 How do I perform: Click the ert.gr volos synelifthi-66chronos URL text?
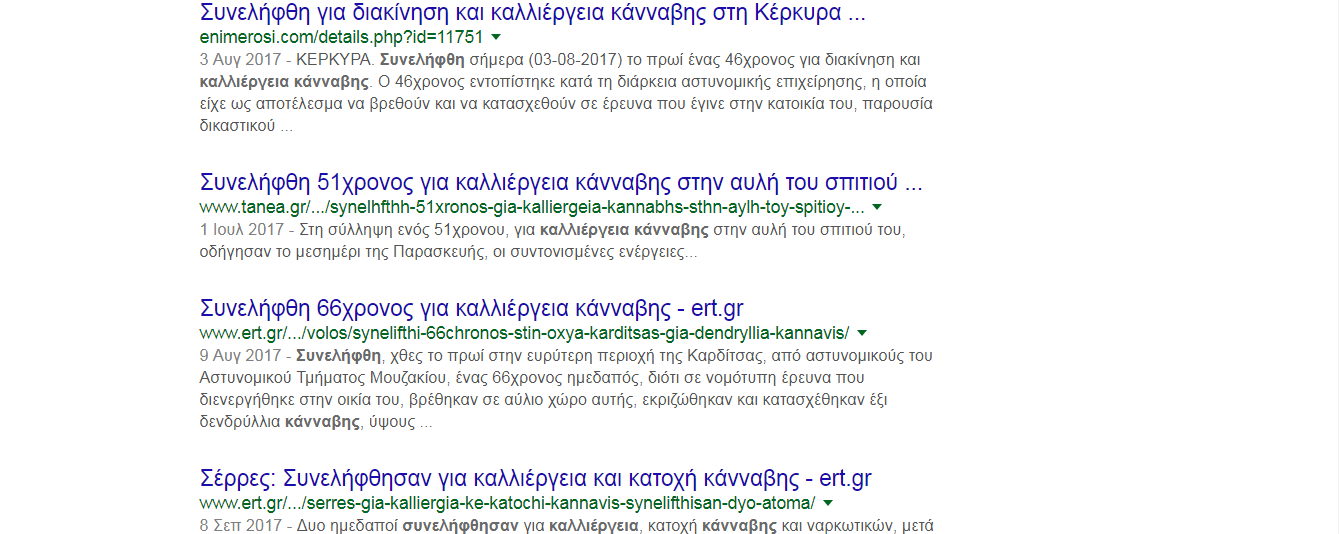tap(524, 332)
